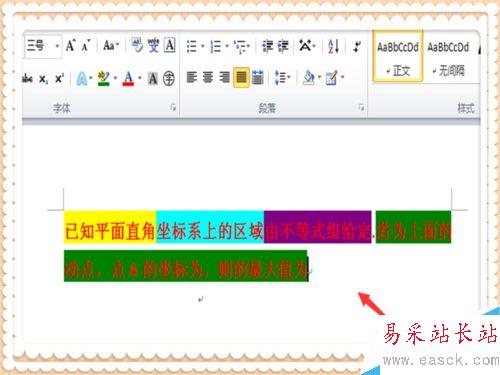
Task: Click the Bullets list icon
Action: click(191, 46)
